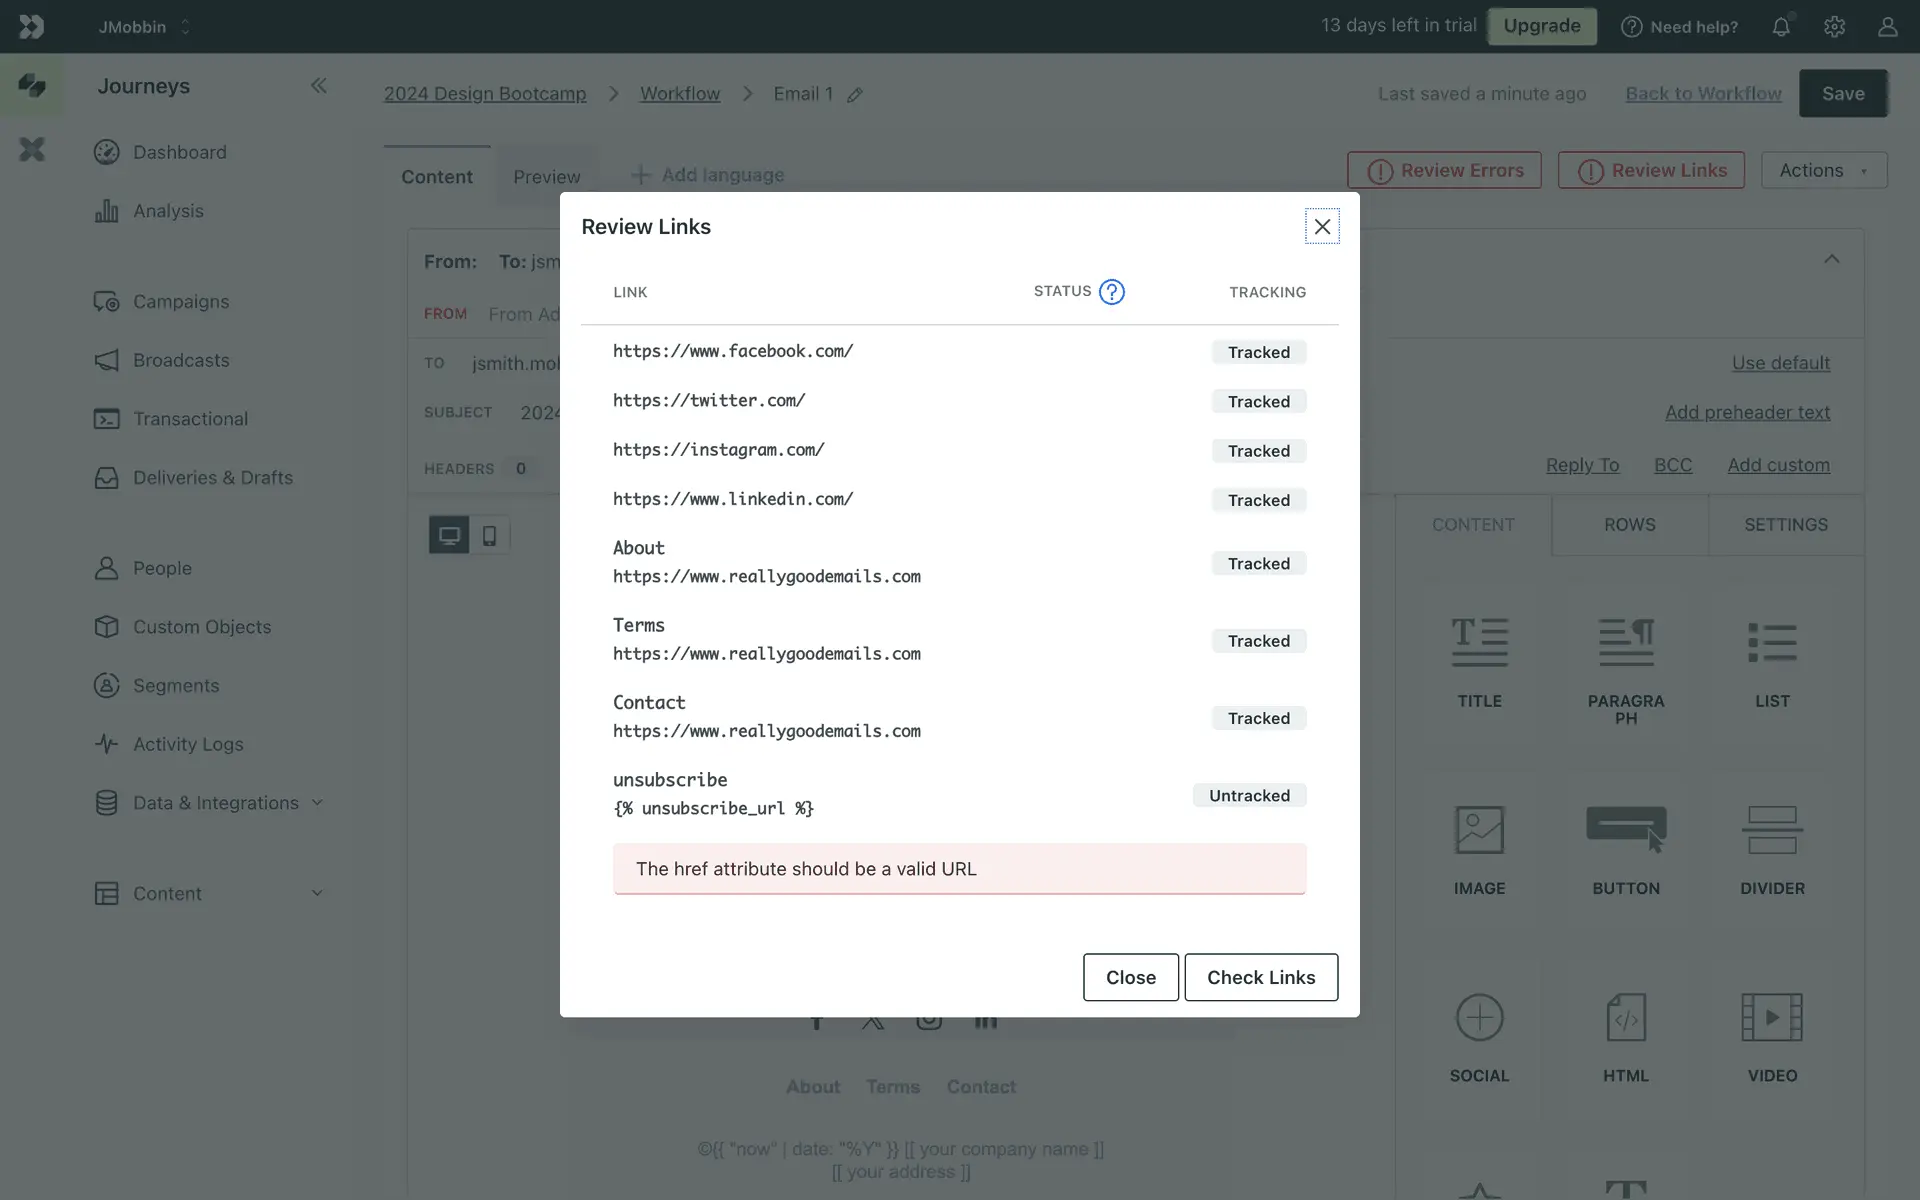Expand Data & Integrations menu
Viewport: 1920px width, 1200px height.
tap(317, 803)
